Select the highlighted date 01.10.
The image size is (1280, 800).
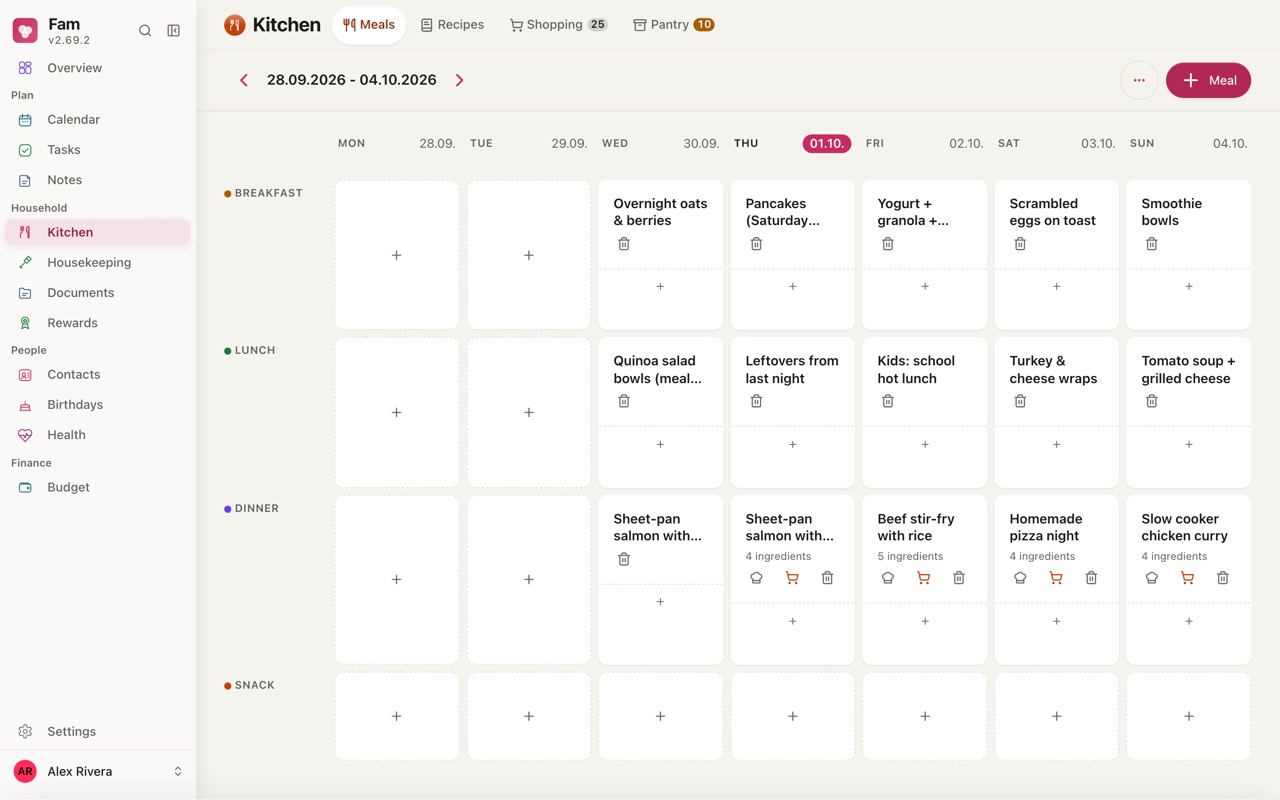point(827,143)
